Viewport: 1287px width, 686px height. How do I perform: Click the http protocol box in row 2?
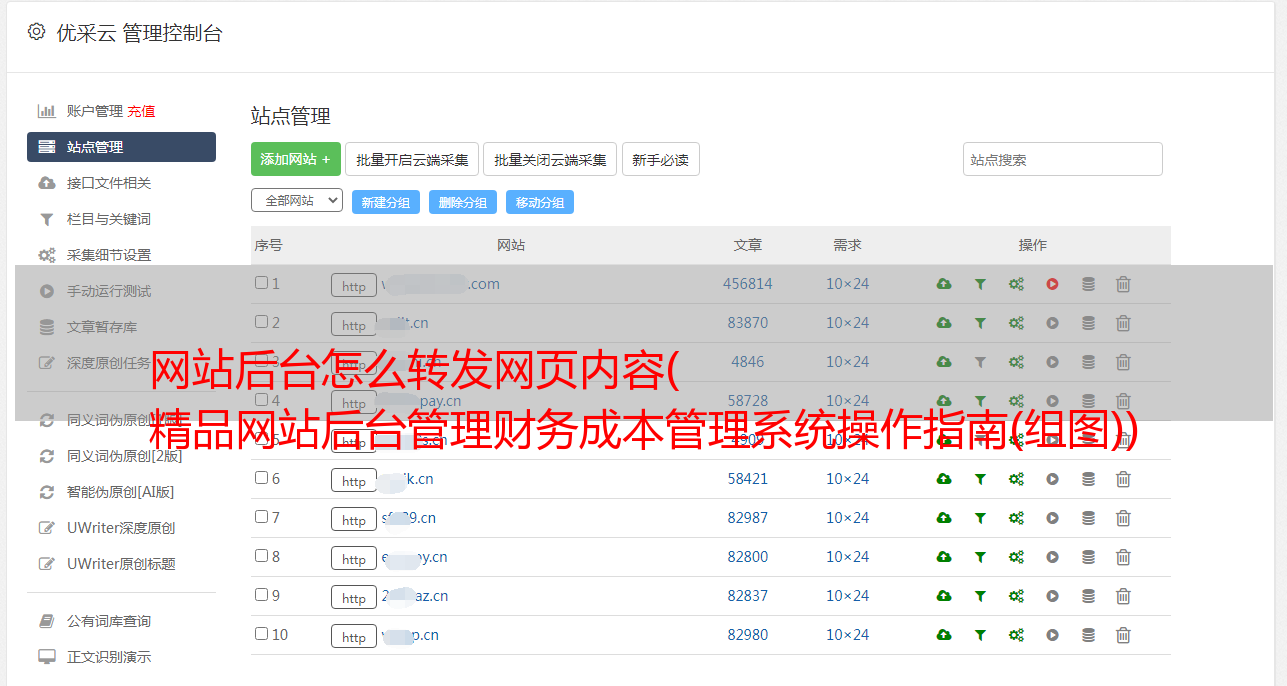pos(354,325)
